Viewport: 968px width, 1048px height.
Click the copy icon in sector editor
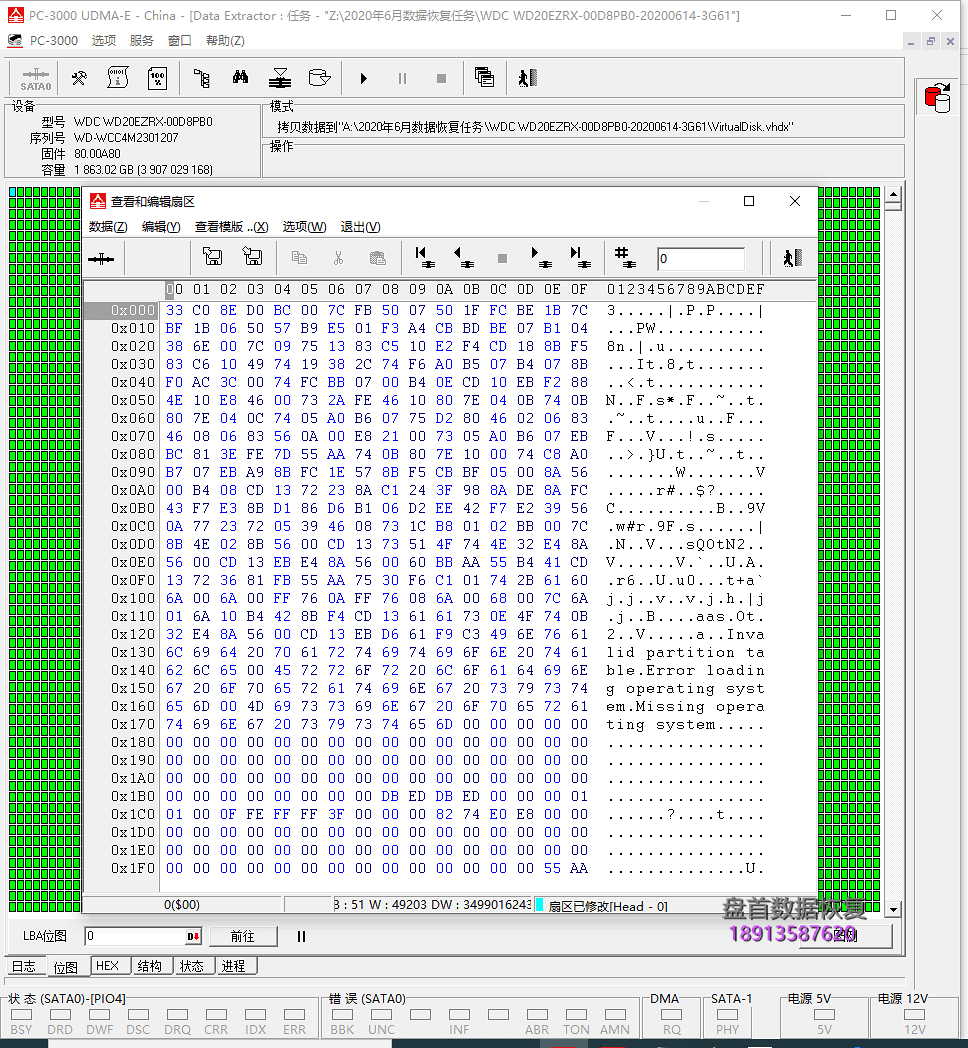[299, 258]
